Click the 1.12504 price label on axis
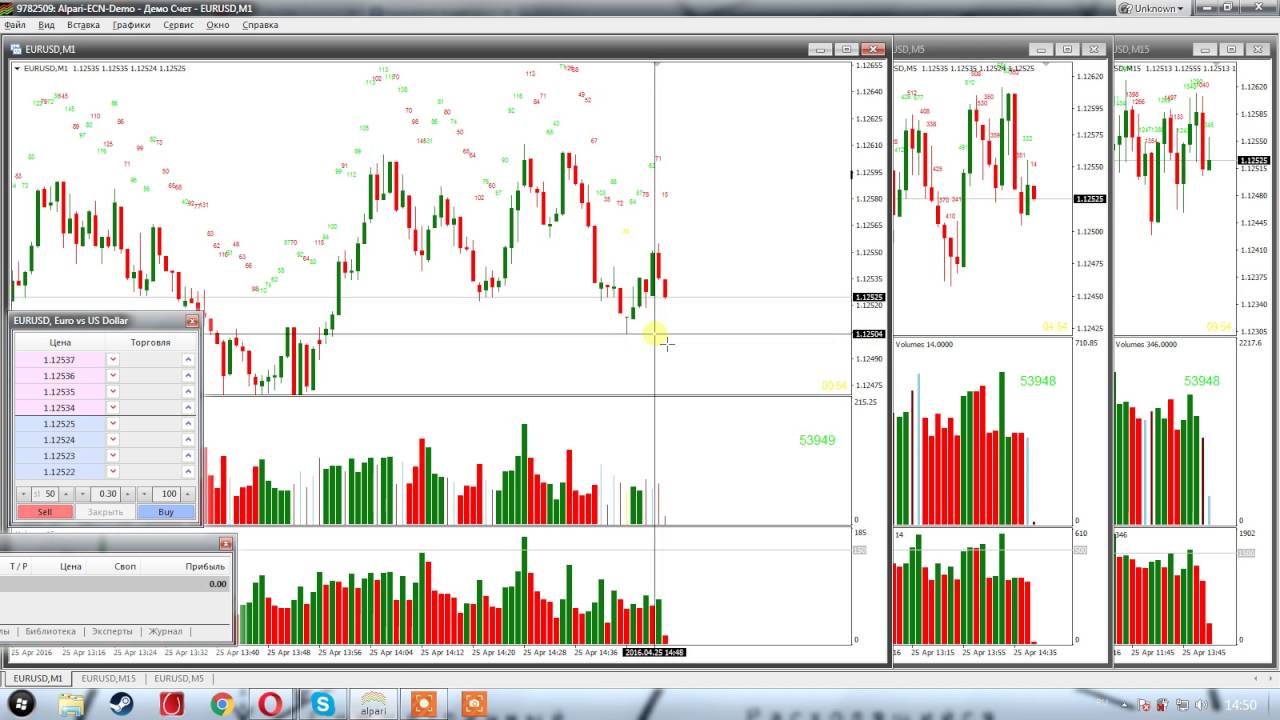Viewport: 1280px width, 720px height. [869, 334]
